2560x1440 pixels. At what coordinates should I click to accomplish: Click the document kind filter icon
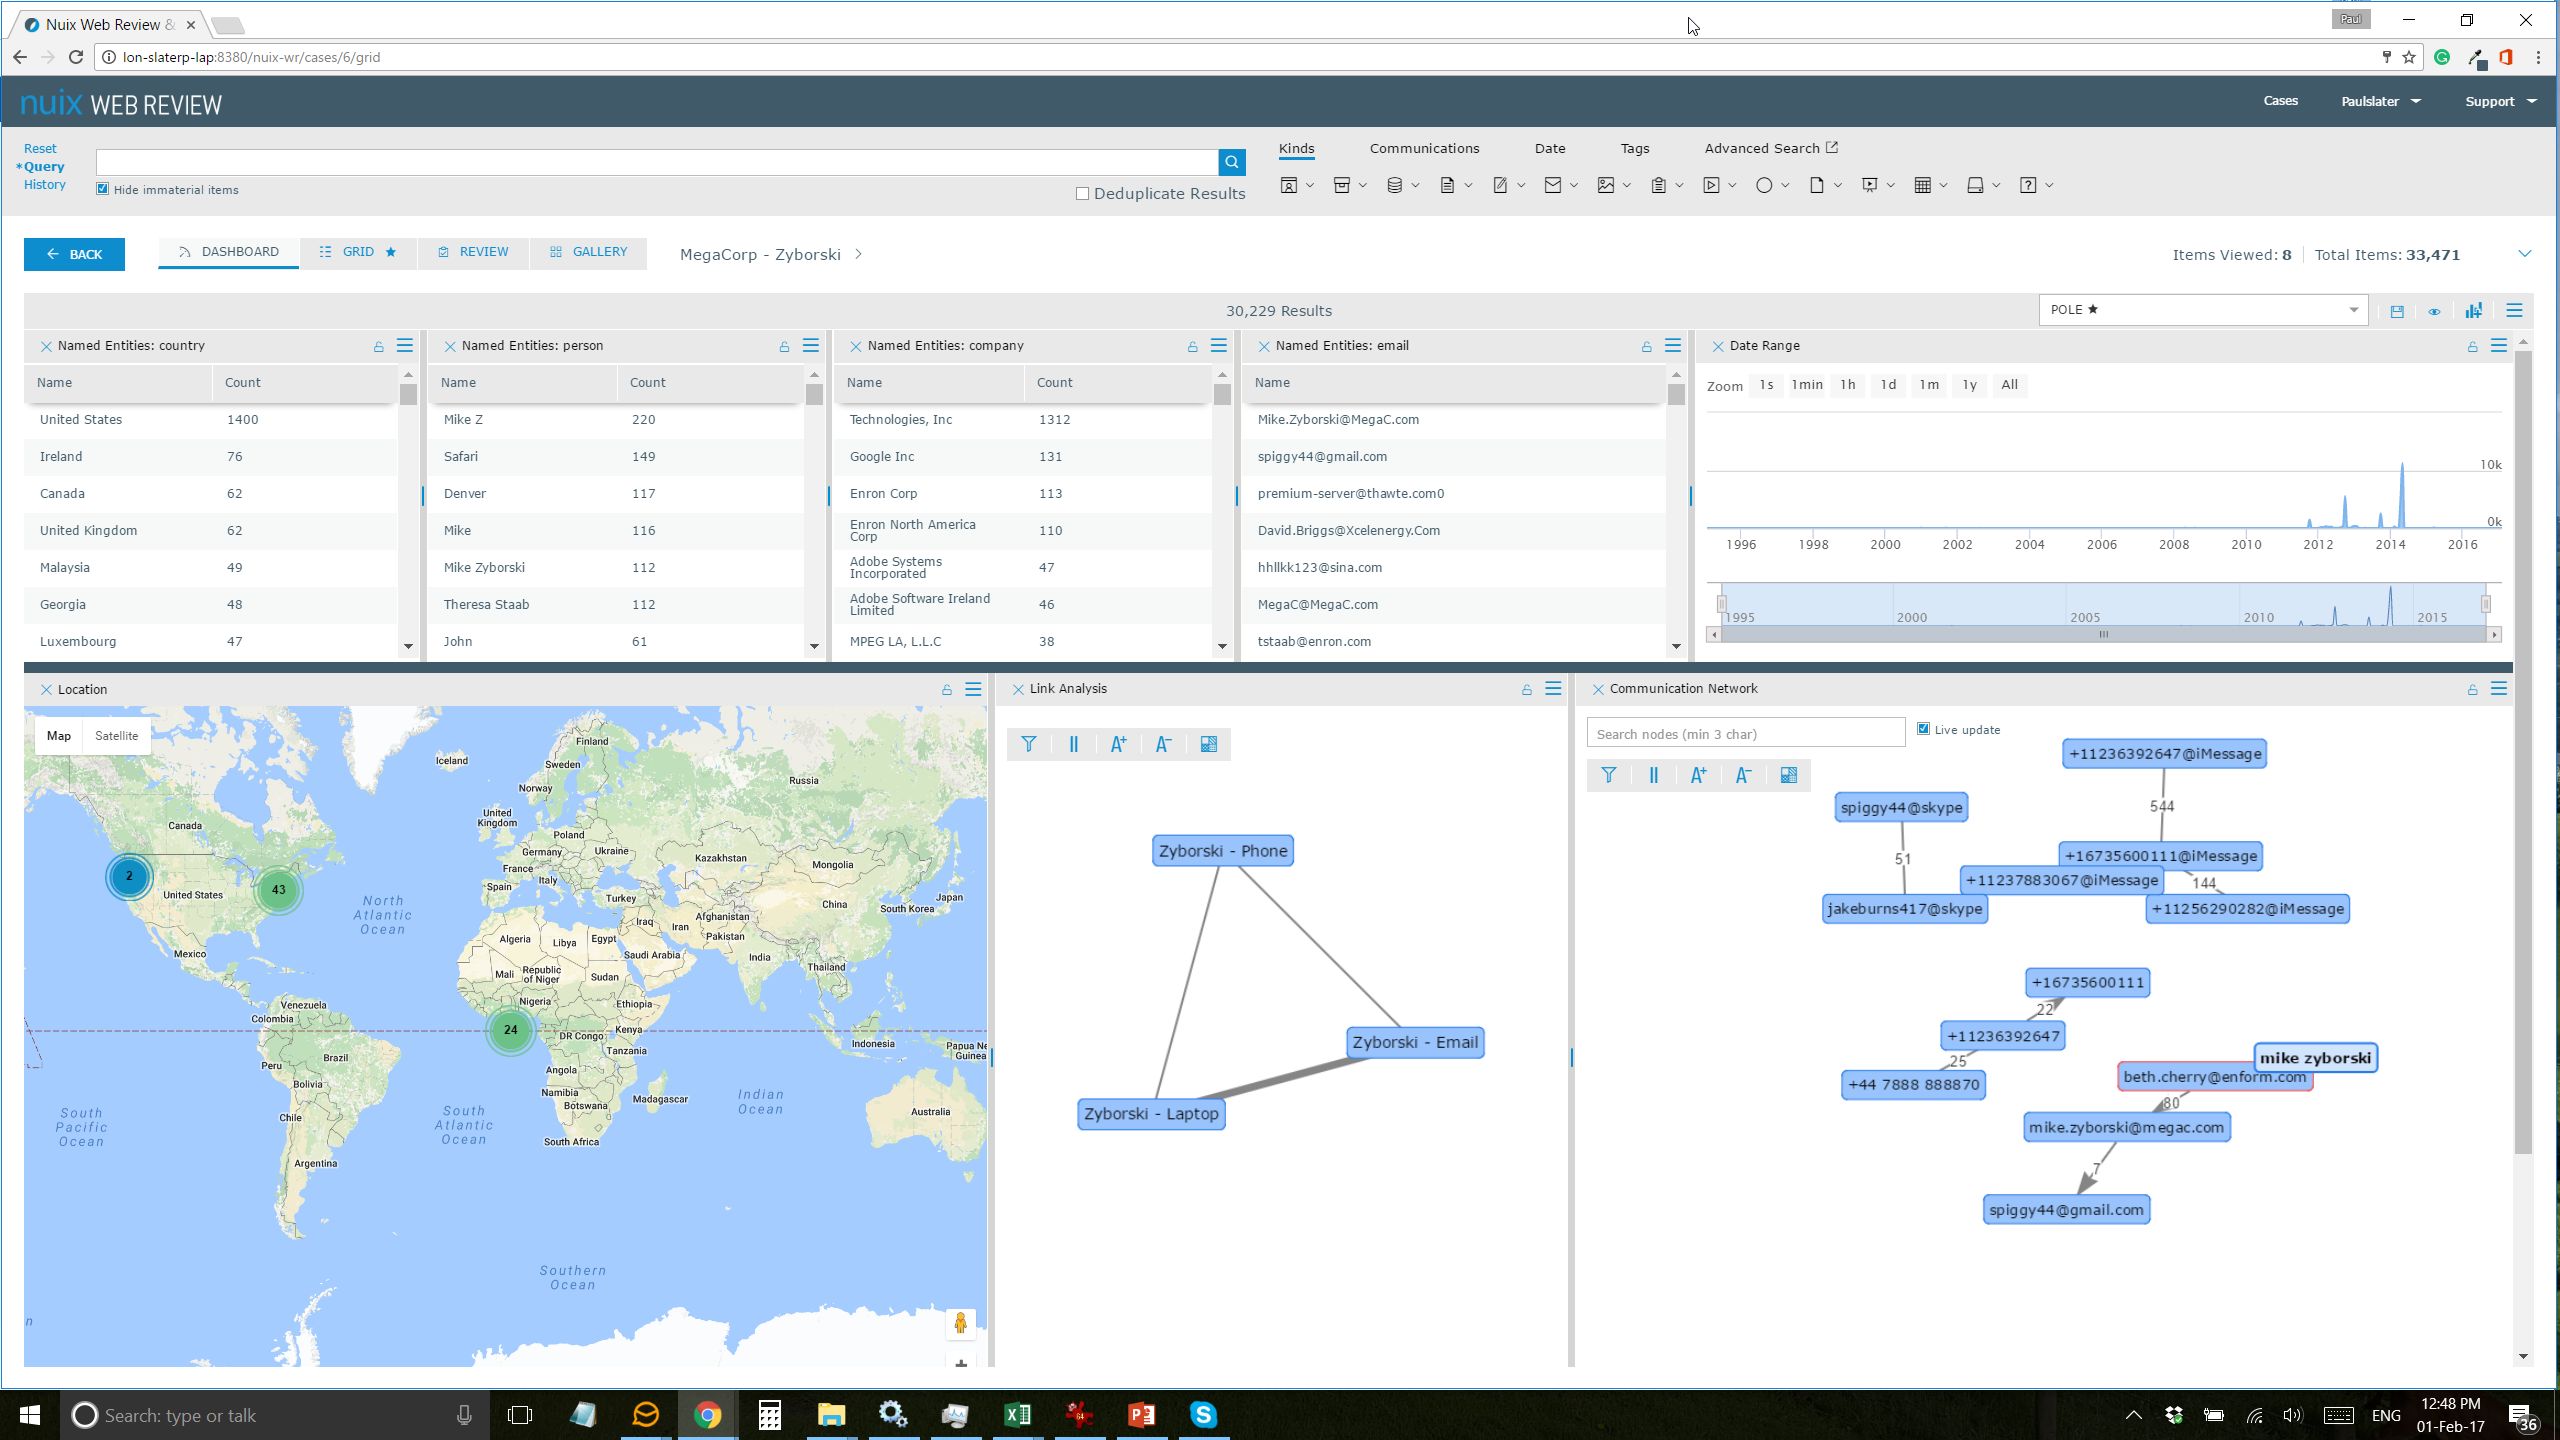[1447, 185]
